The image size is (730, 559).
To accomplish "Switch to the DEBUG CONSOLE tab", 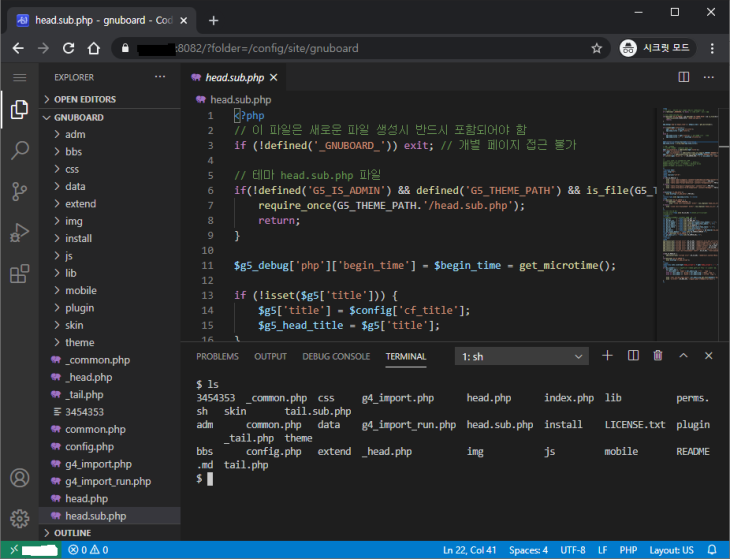I will [x=336, y=356].
